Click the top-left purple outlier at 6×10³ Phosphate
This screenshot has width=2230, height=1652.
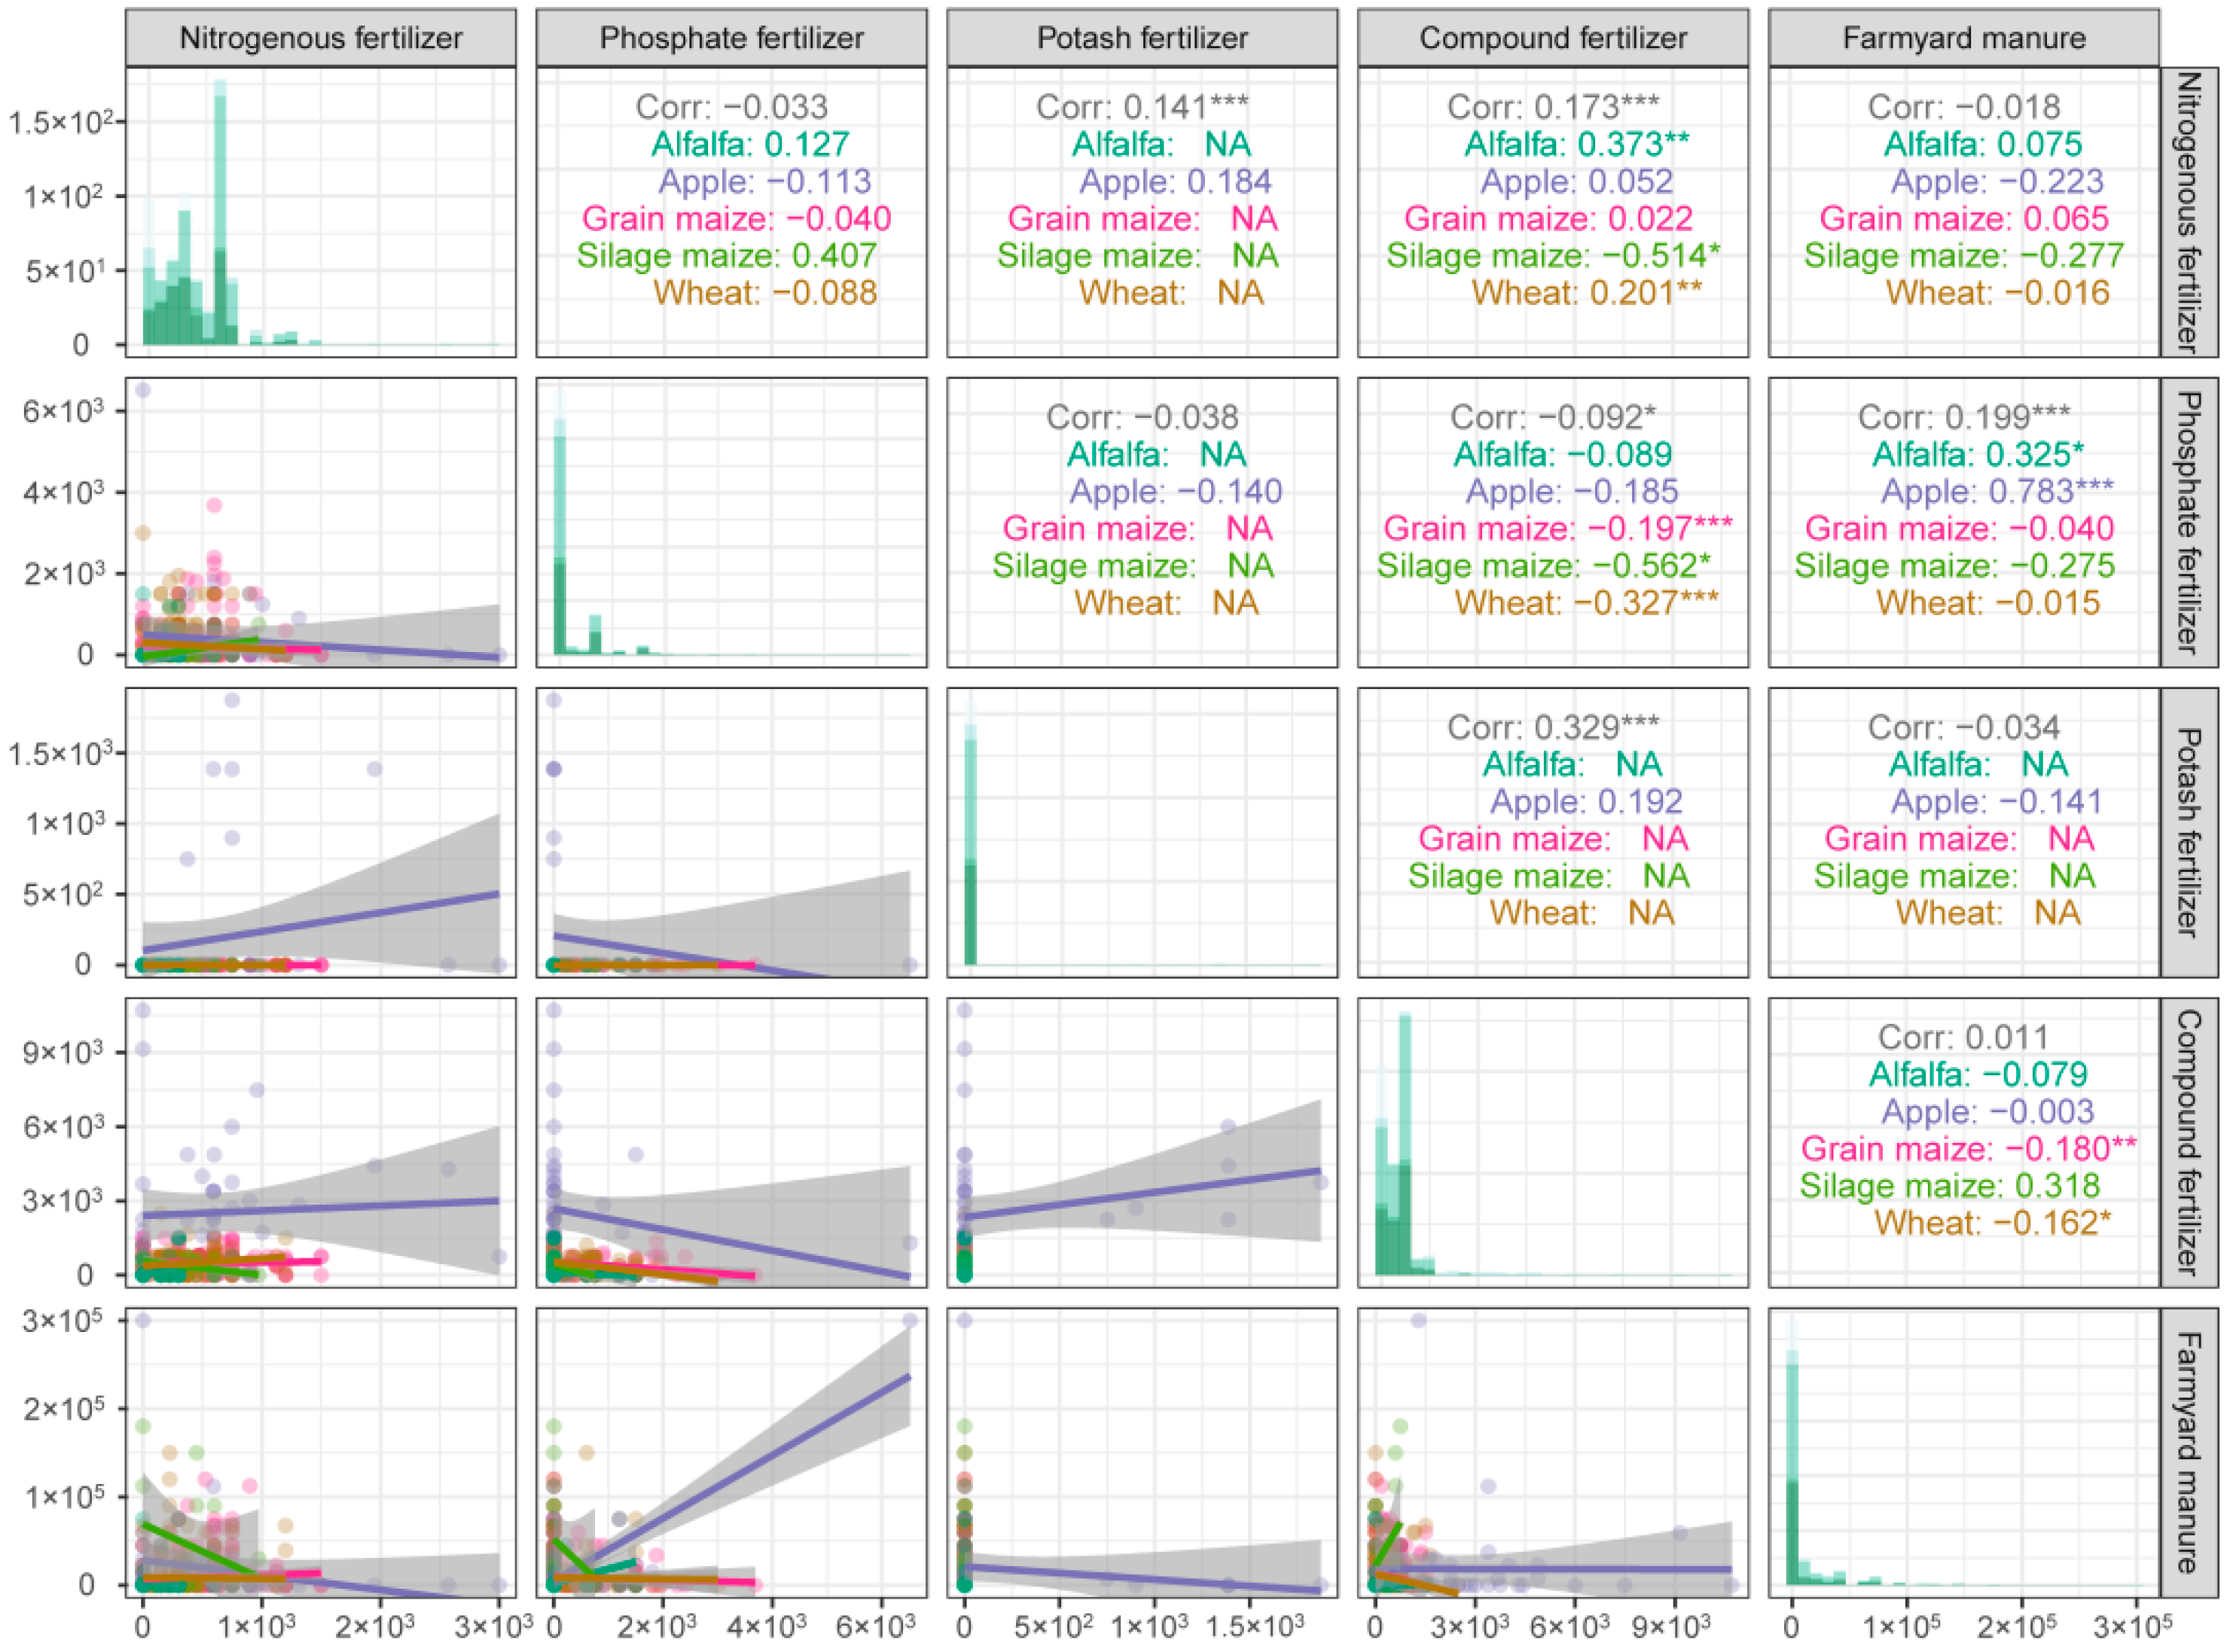pos(143,390)
